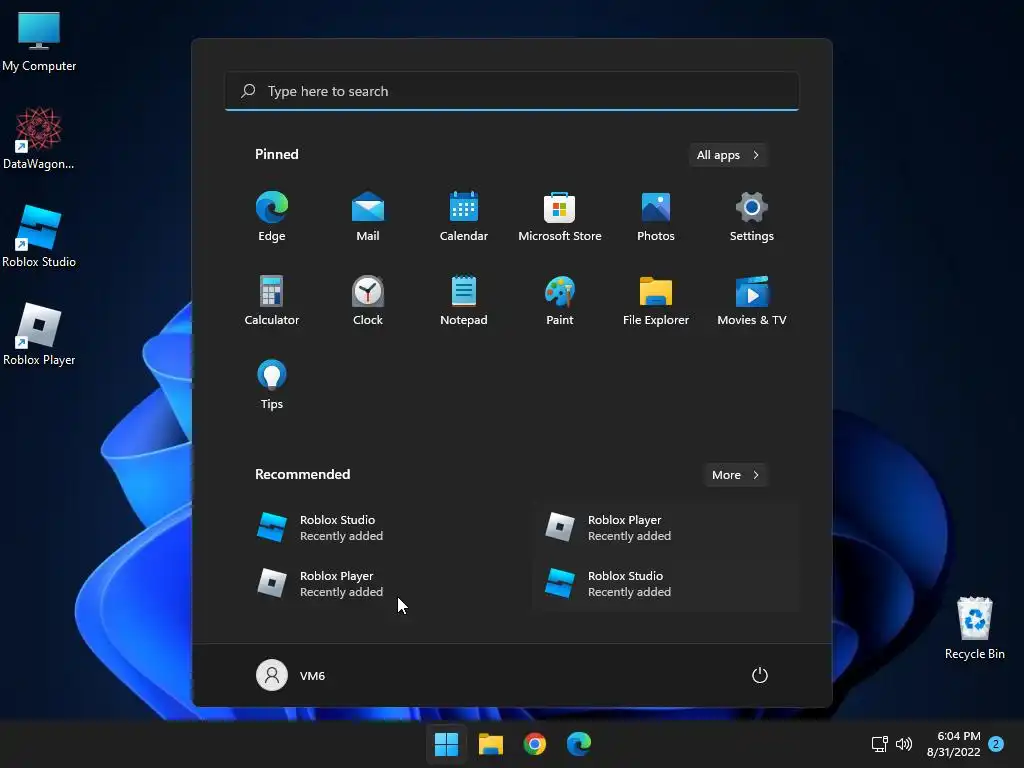The image size is (1024, 768).
Task: Click the volume icon in system tray
Action: pyautogui.click(x=904, y=744)
